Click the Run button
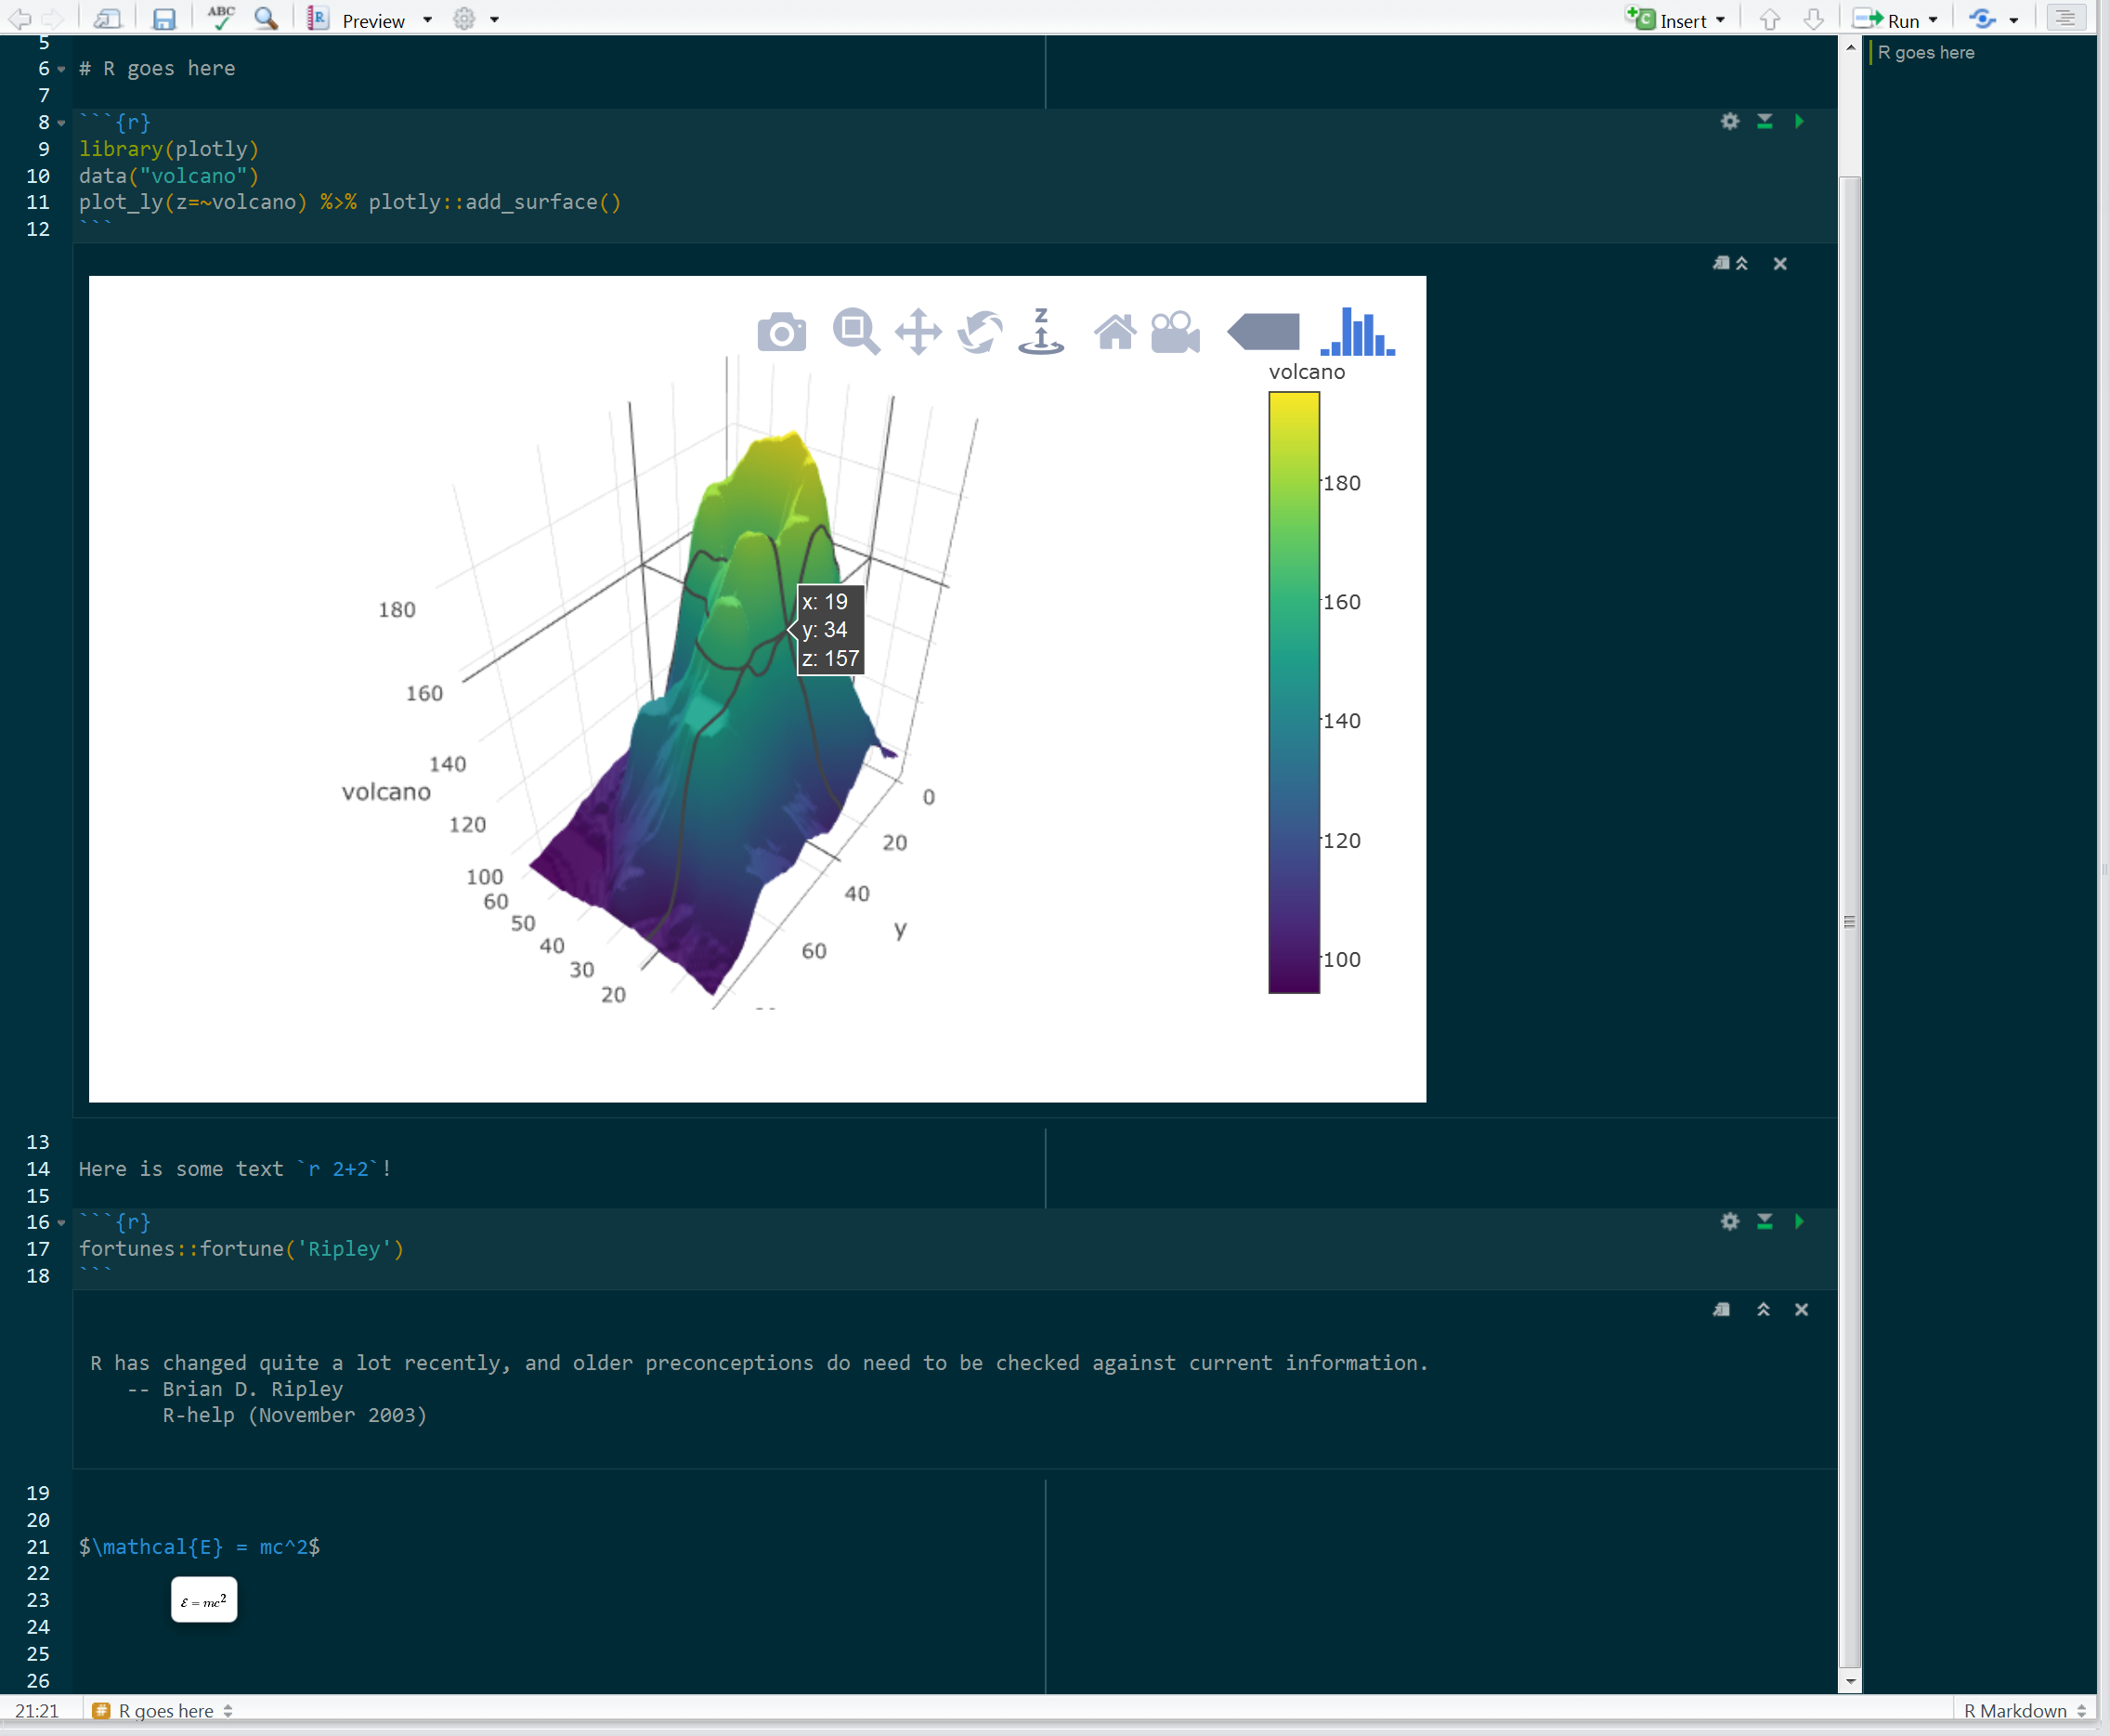Image resolution: width=2110 pixels, height=1736 pixels. click(x=1886, y=20)
